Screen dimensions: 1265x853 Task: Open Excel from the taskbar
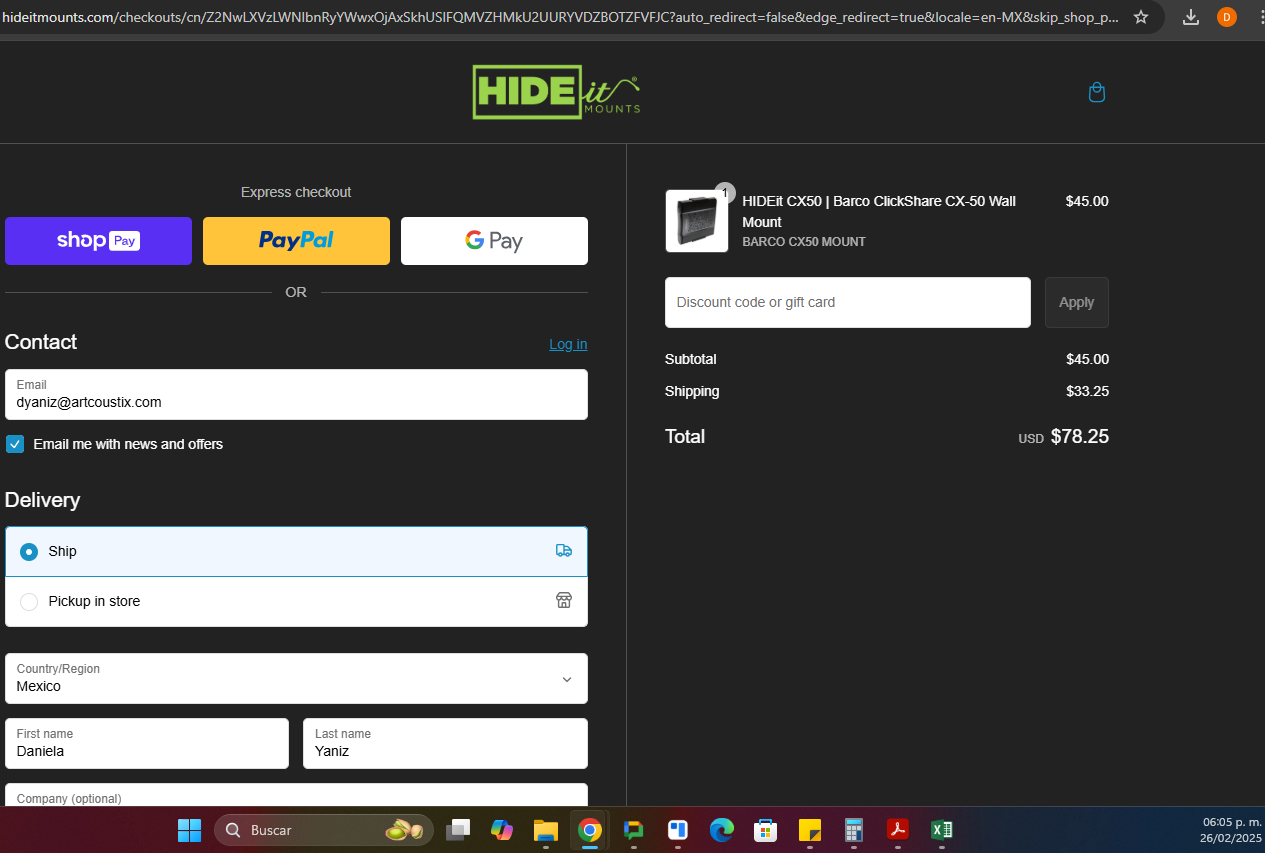coord(941,830)
